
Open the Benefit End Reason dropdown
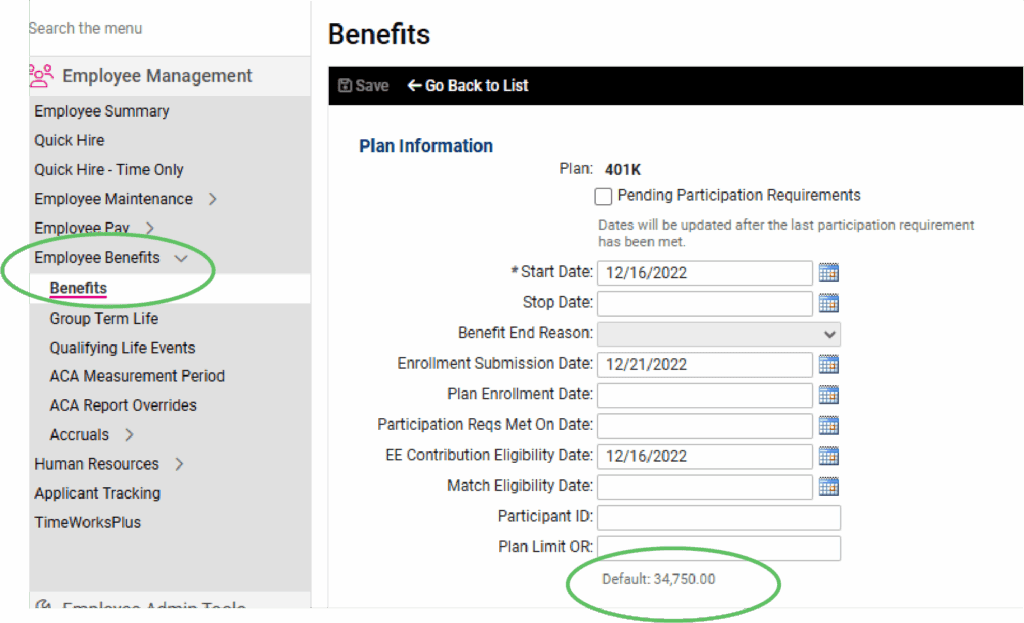pyautogui.click(x=718, y=334)
